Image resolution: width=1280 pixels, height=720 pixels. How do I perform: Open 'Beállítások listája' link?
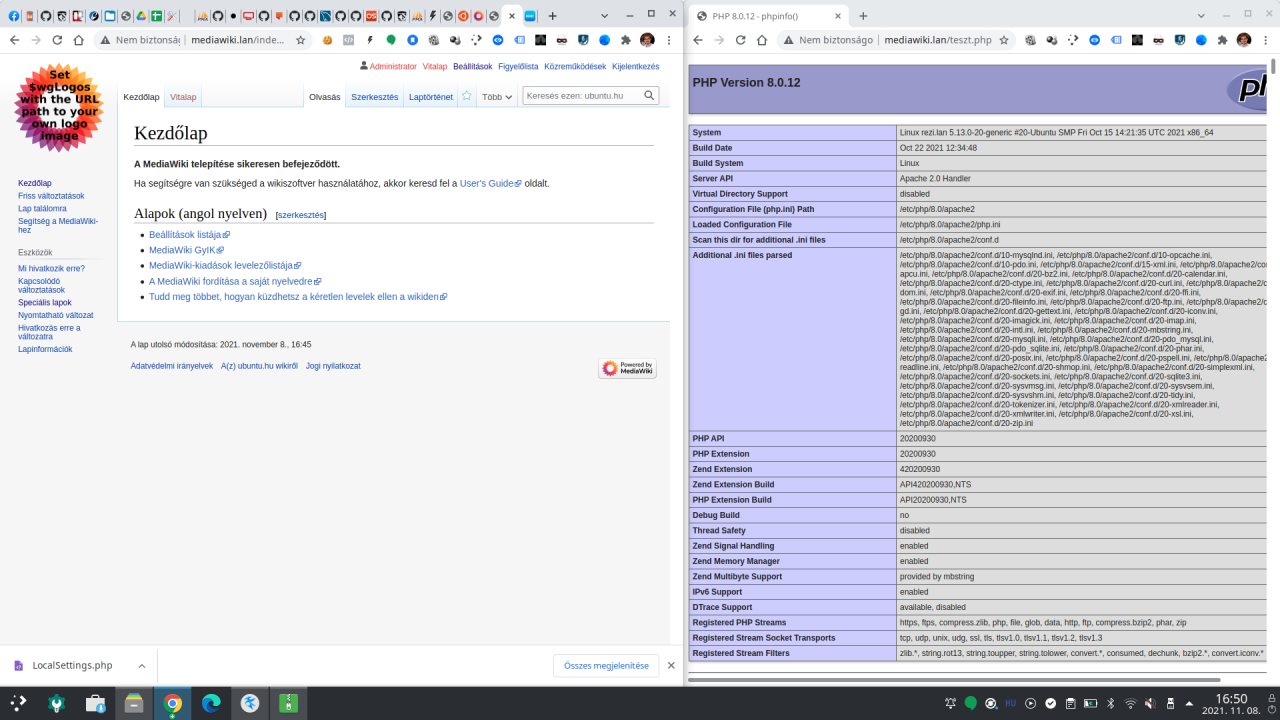point(189,235)
